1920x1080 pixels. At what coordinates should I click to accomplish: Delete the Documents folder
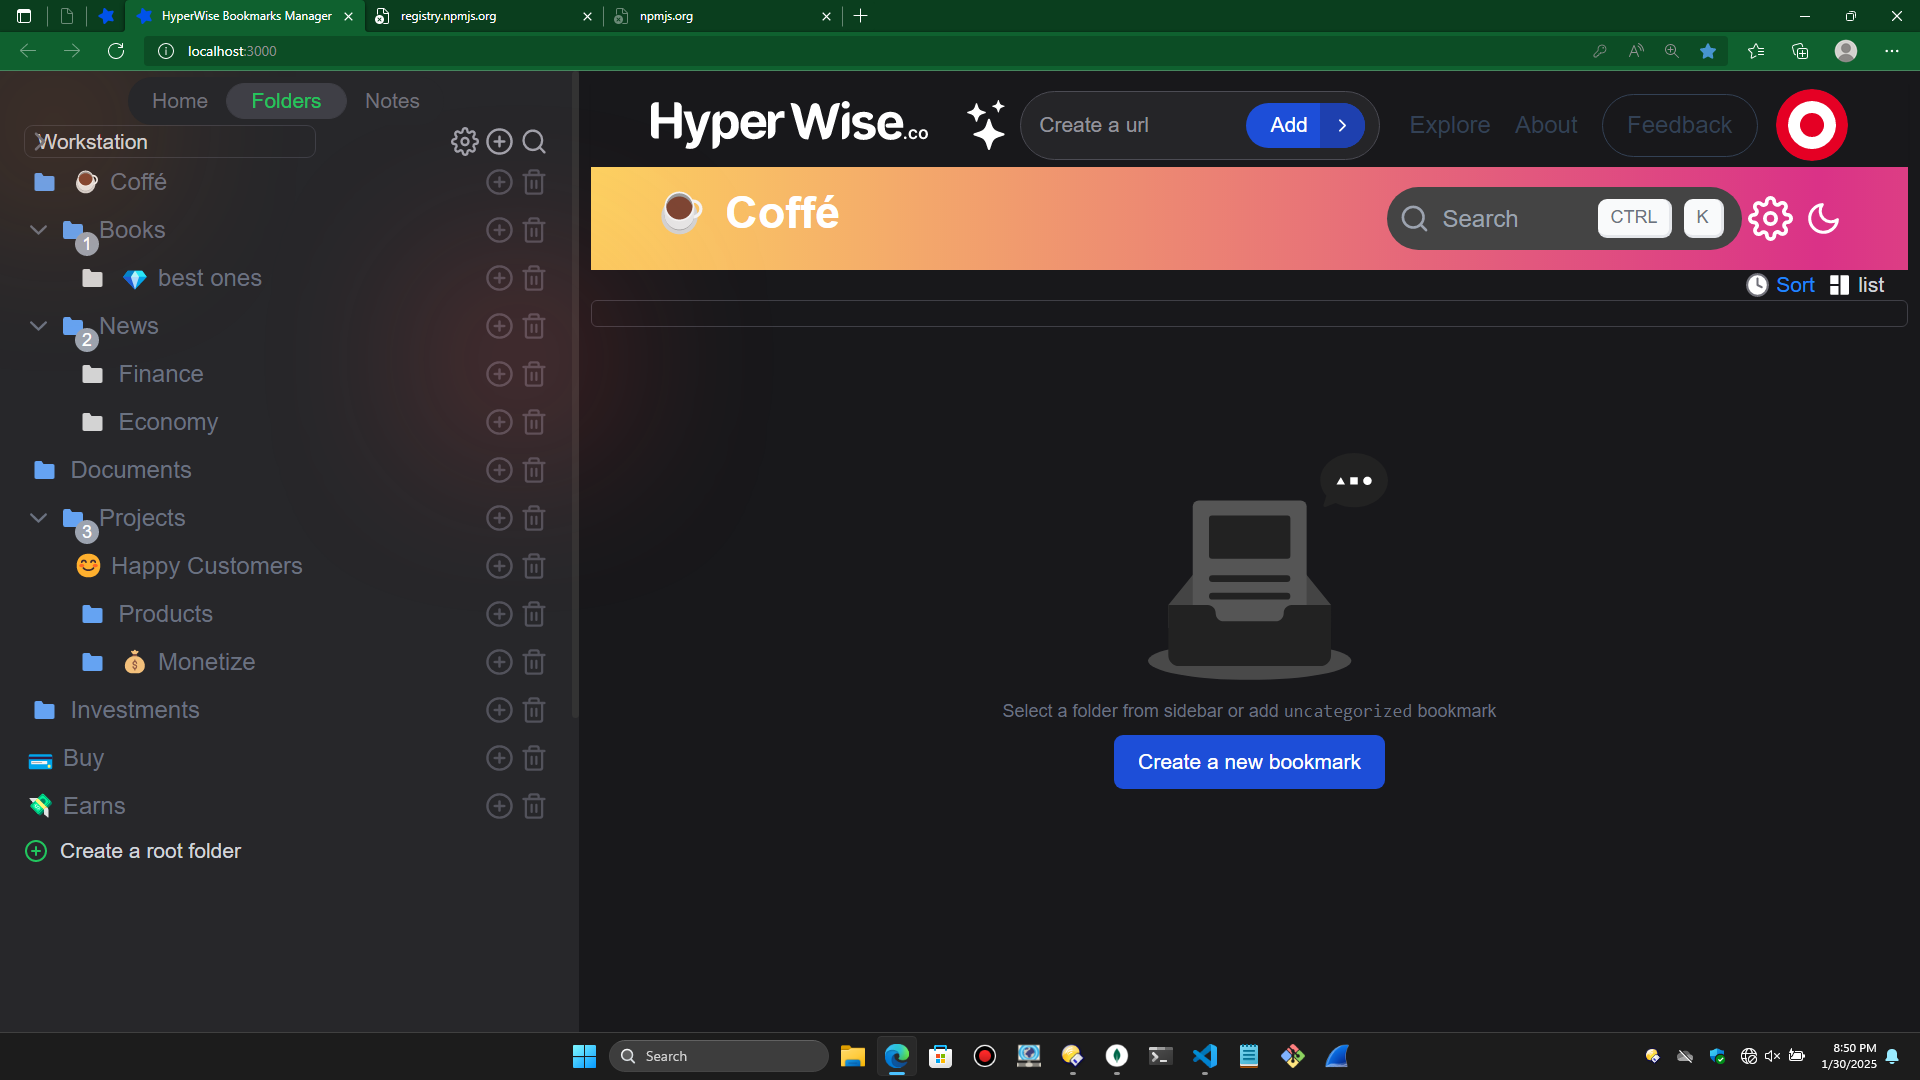tap(534, 470)
